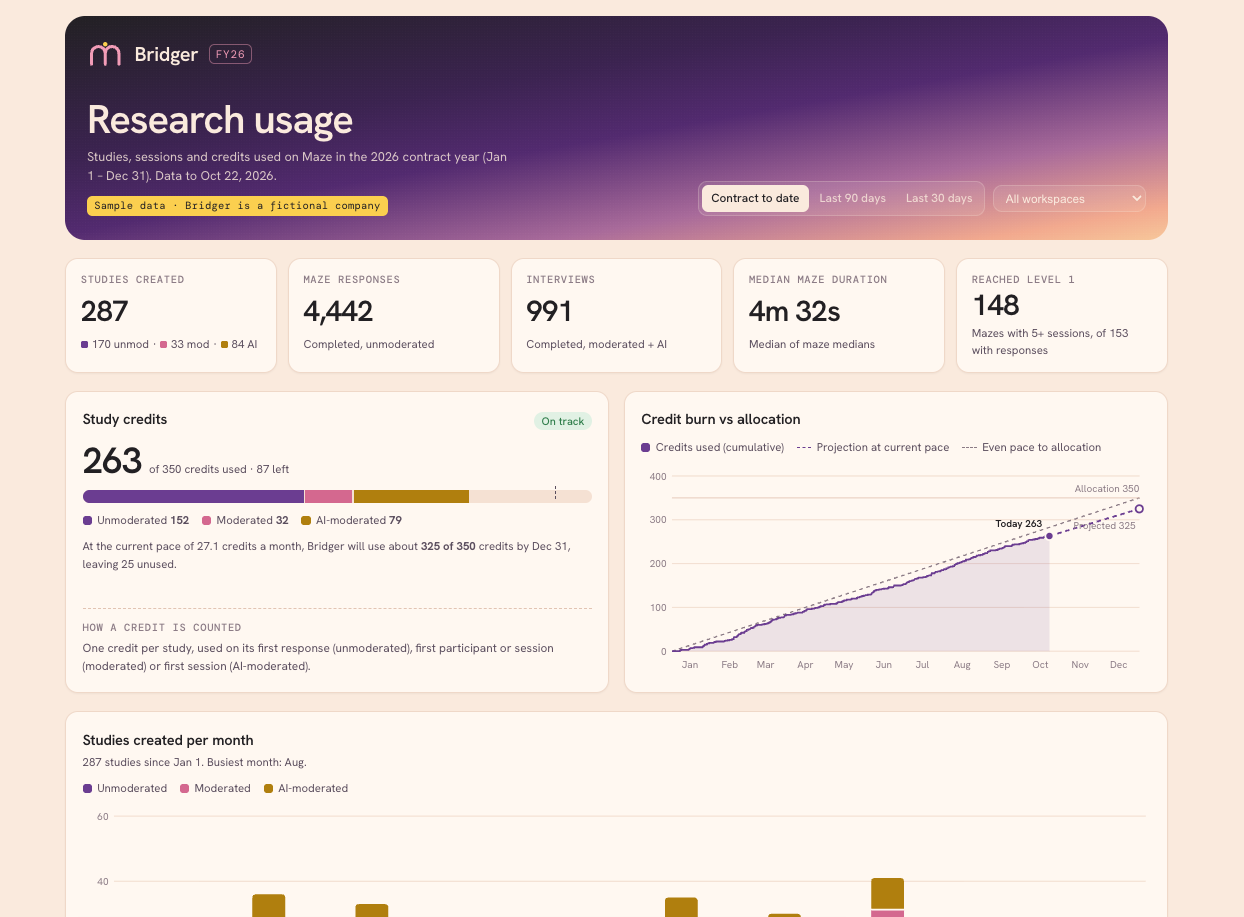The width and height of the screenshot is (1244, 917).
Task: Click the Allocation 350 chart label
Action: coord(1107,489)
